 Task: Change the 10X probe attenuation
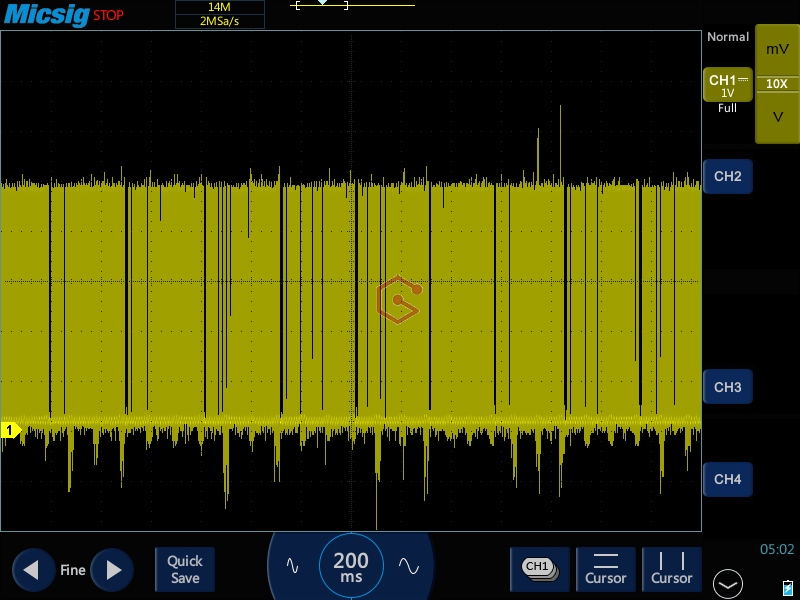coord(777,84)
